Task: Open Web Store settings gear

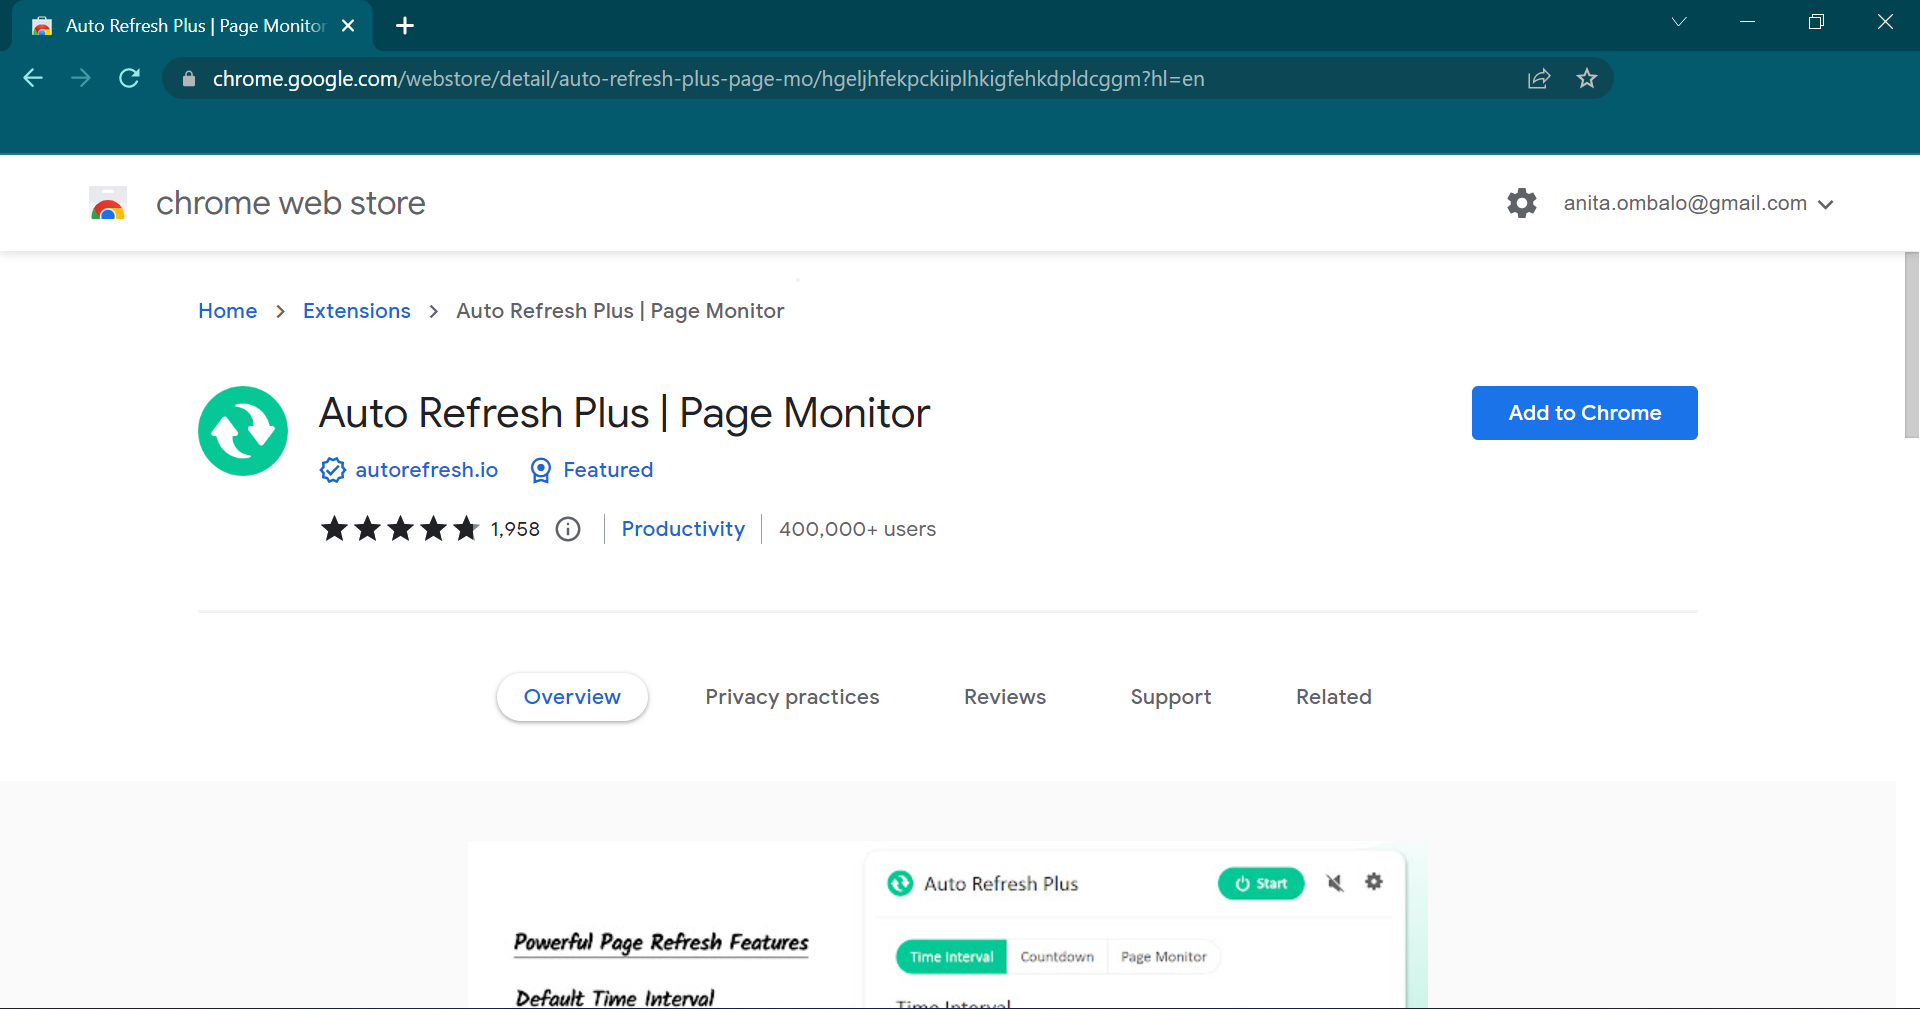Action: click(1522, 203)
